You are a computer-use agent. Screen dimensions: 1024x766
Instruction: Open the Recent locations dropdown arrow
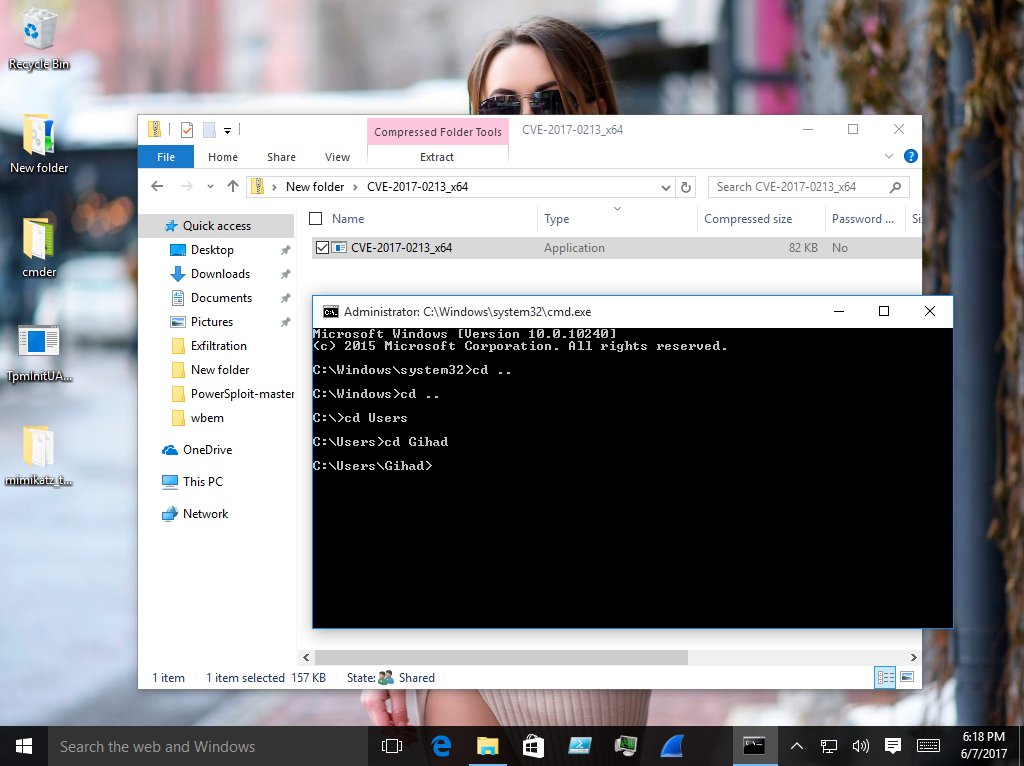pyautogui.click(x=210, y=187)
